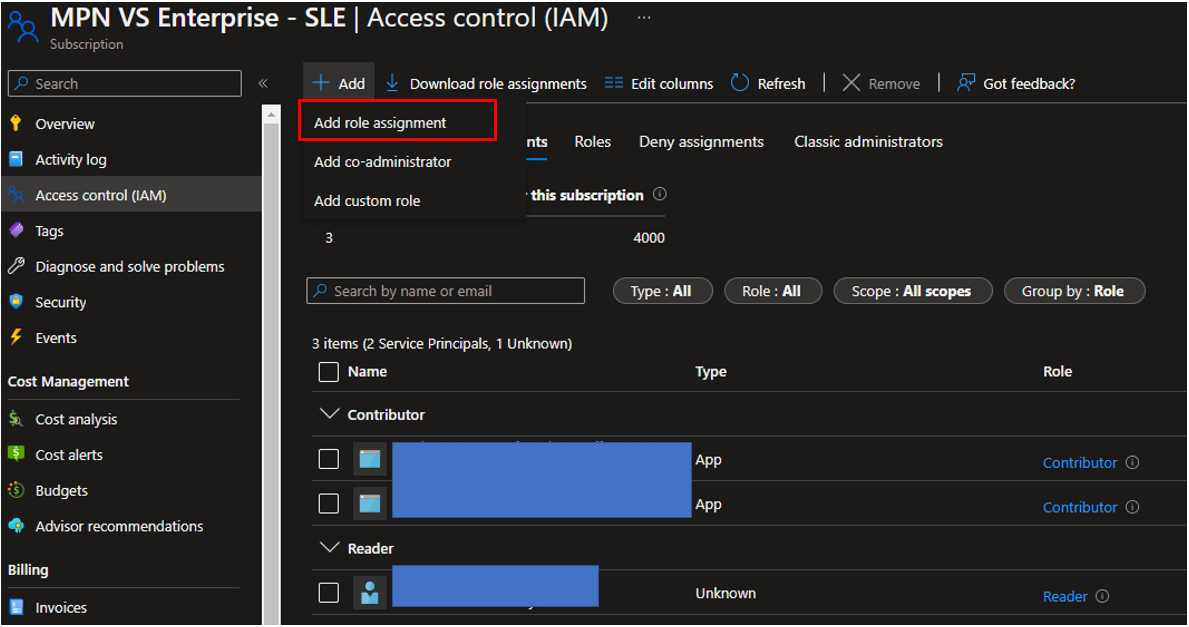Click the user icon in the Reader row
The width and height of the screenshot is (1189, 627).
370,592
